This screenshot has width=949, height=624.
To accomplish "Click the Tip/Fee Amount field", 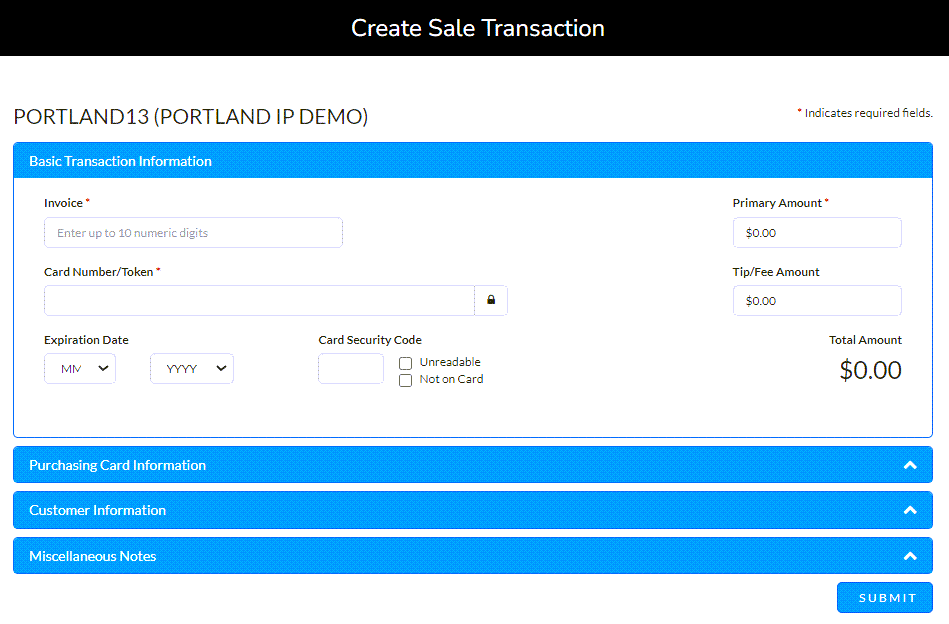I will 817,300.
